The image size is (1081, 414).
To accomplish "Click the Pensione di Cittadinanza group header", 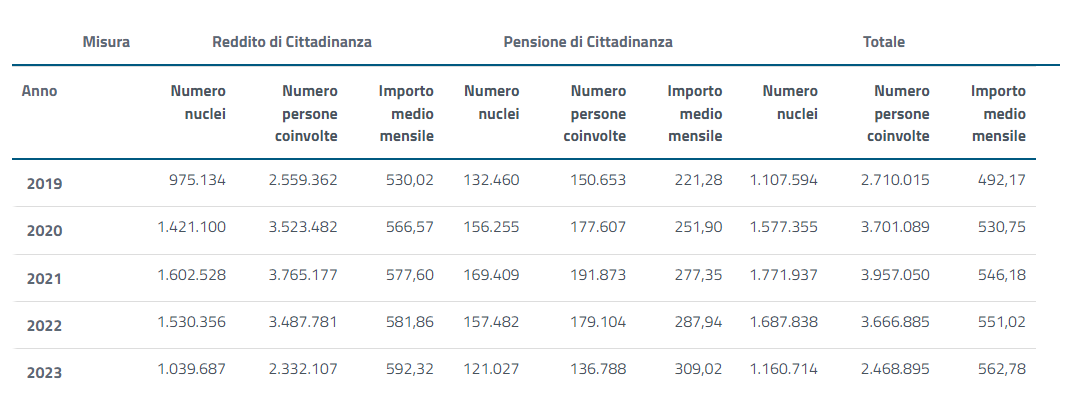I will point(588,42).
